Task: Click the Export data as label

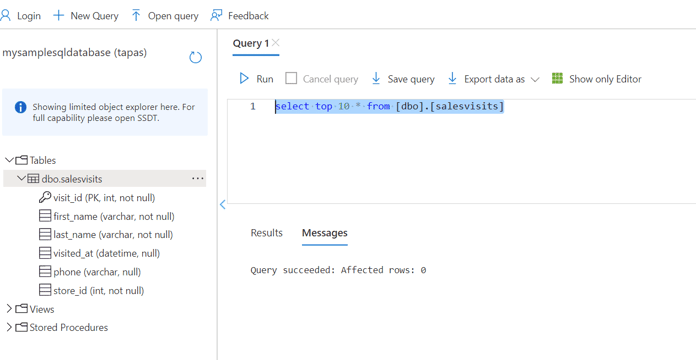Action: click(x=494, y=79)
